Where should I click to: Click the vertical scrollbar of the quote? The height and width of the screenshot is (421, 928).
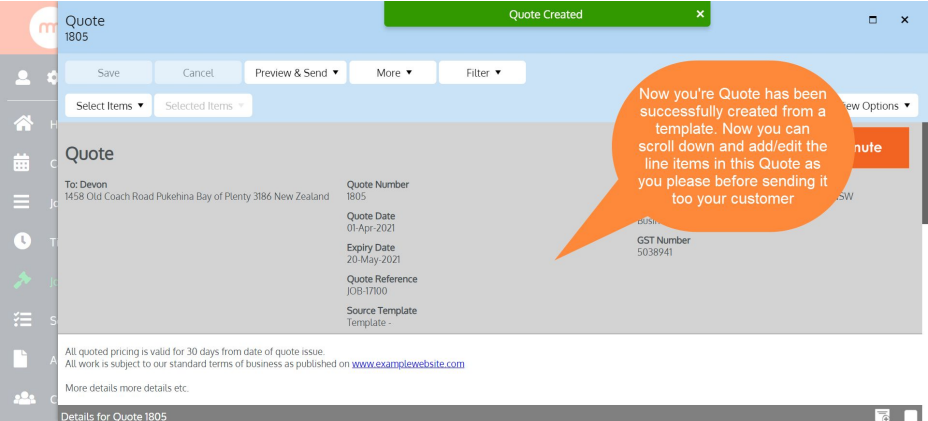point(924,173)
